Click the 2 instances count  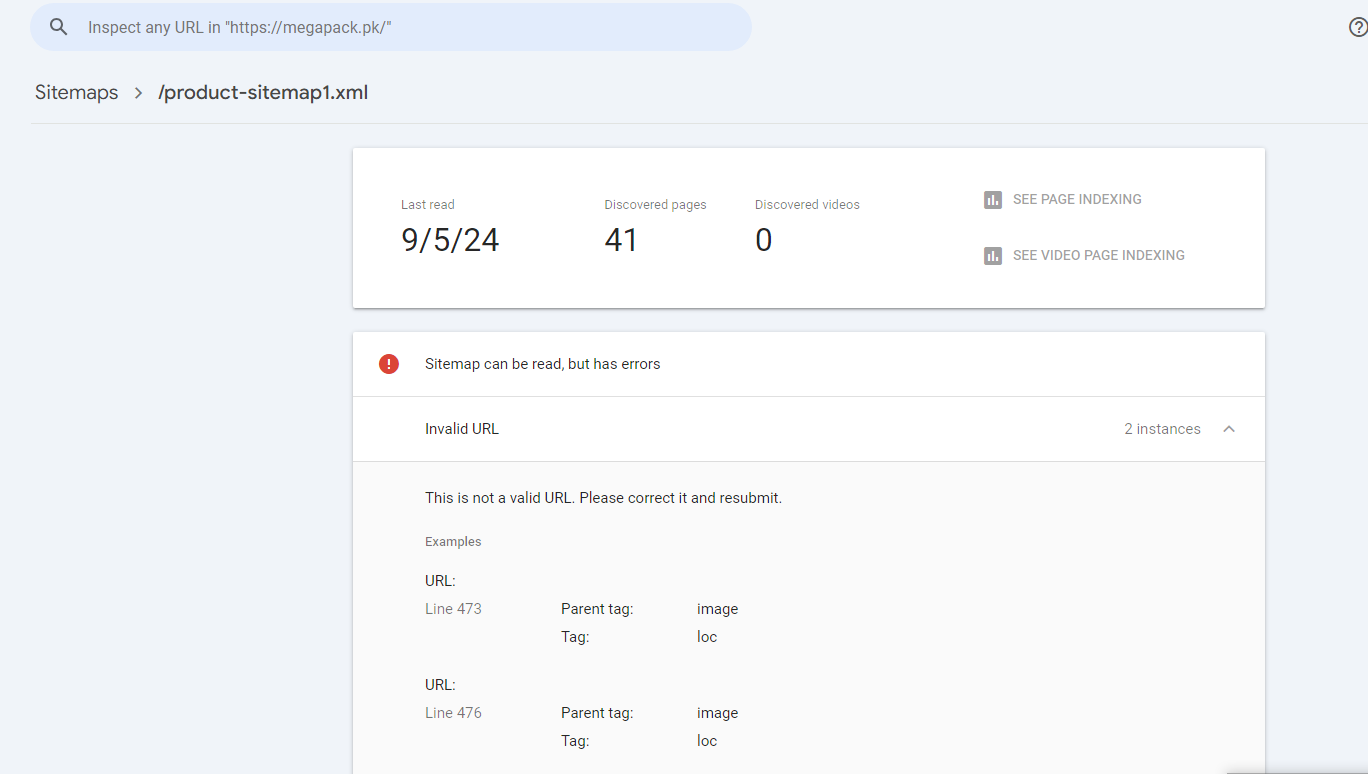click(x=1162, y=429)
